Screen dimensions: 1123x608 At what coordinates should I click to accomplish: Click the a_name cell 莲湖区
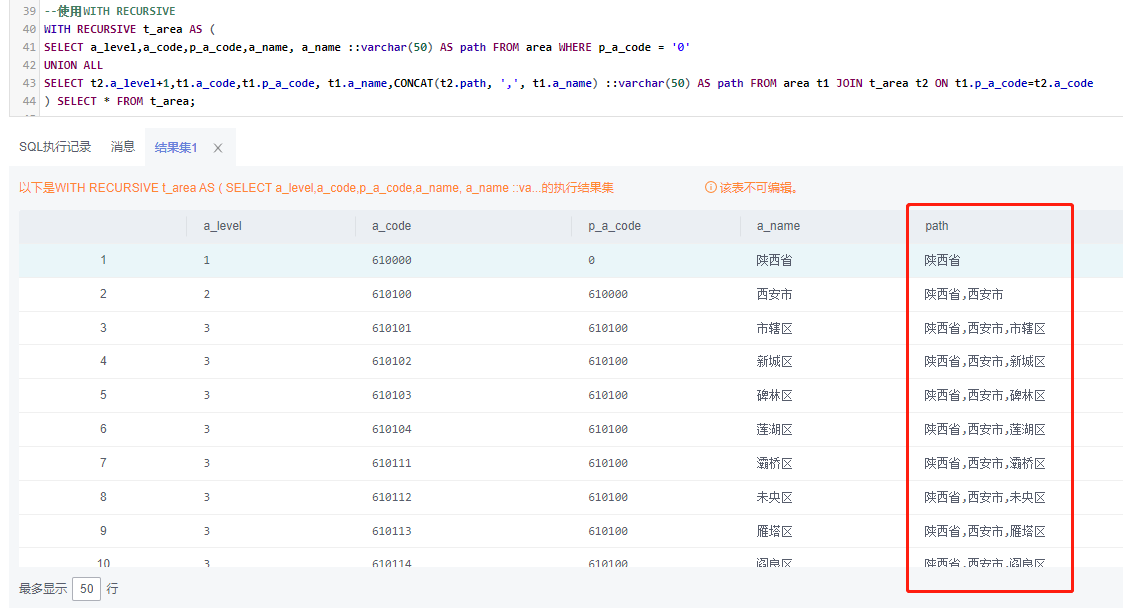click(x=774, y=429)
